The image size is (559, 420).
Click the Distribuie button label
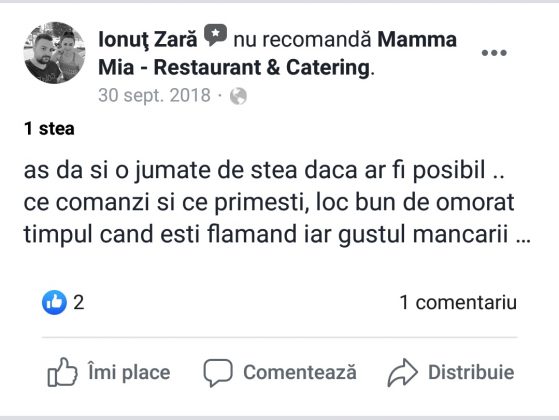pos(471,372)
